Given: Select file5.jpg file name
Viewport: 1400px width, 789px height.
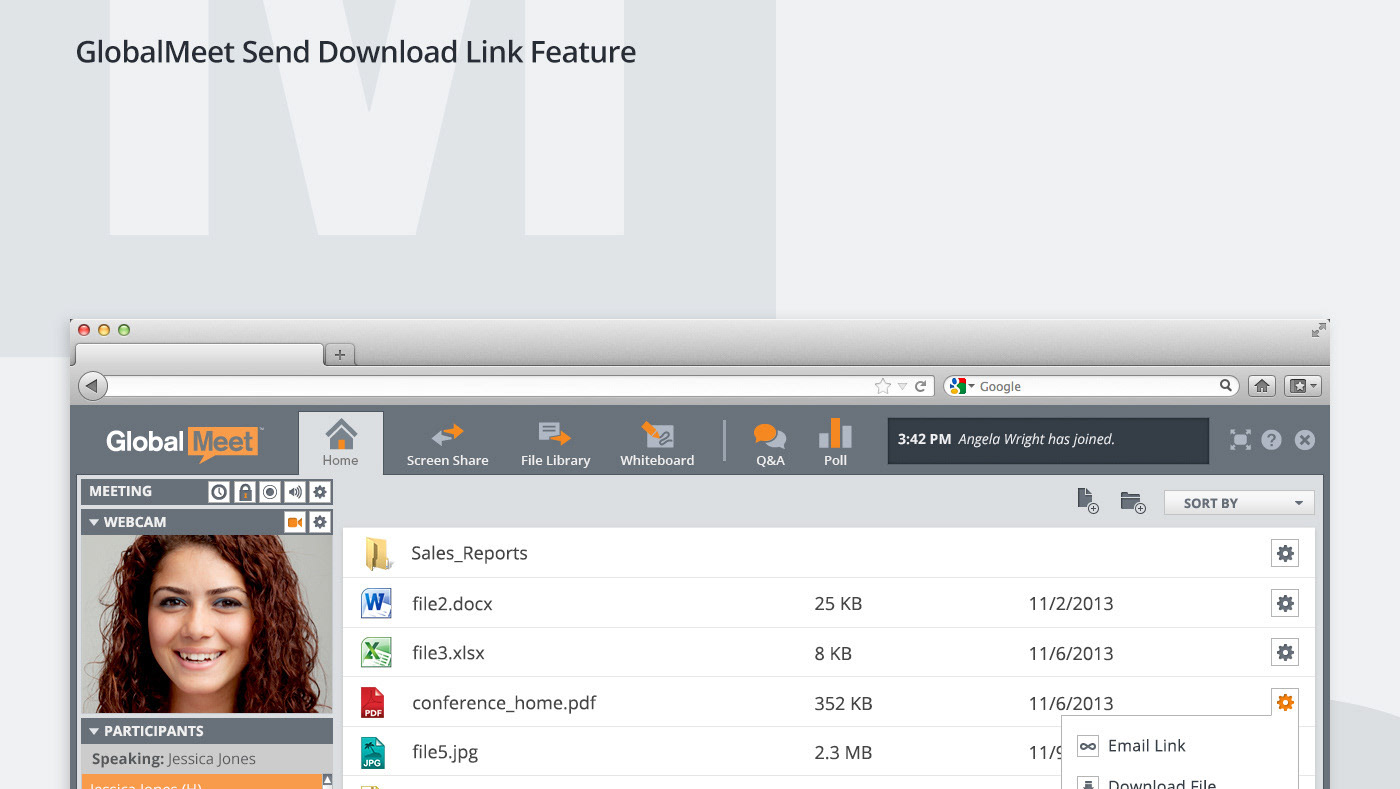Looking at the screenshot, I should (445, 753).
